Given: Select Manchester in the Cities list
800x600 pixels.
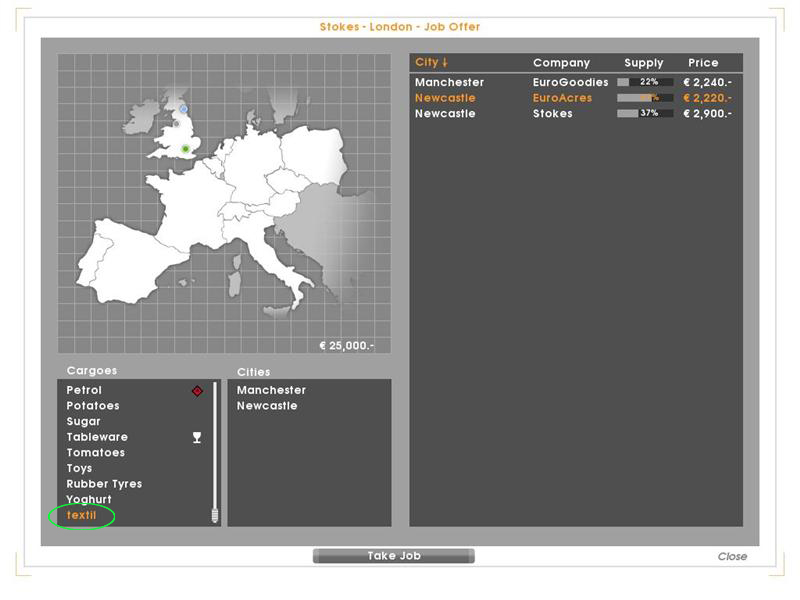Looking at the screenshot, I should [271, 390].
